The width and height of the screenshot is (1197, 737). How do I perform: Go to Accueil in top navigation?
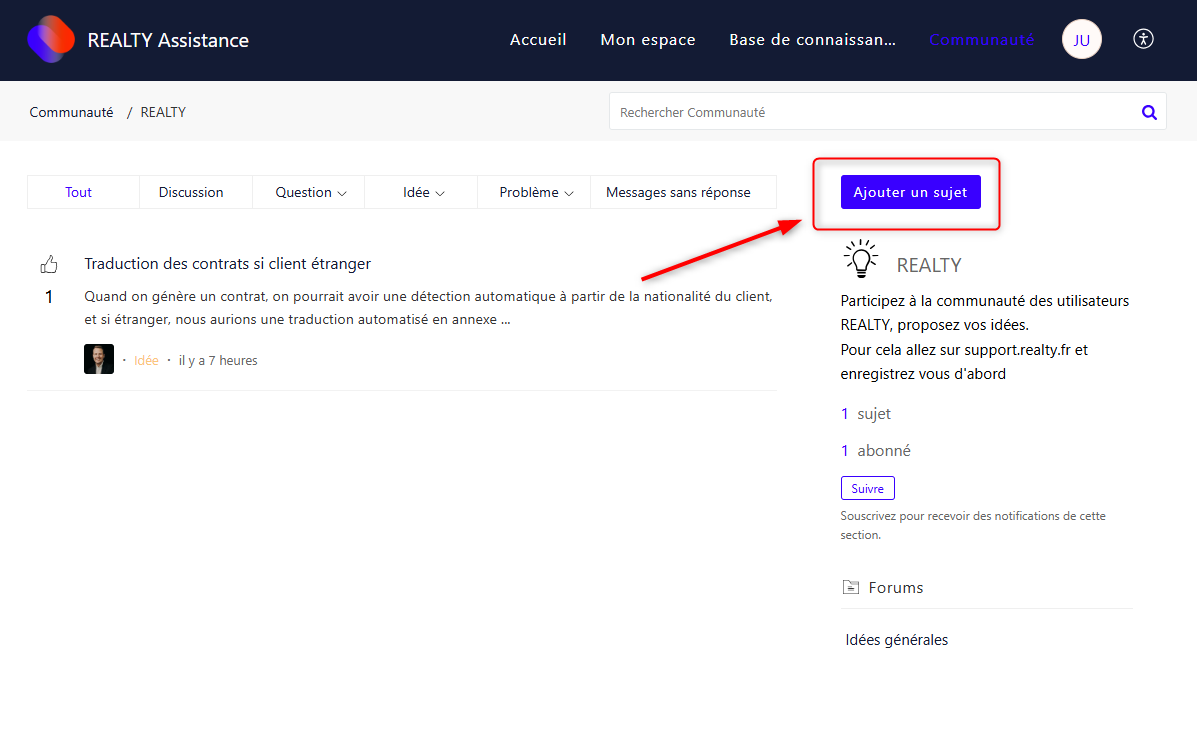click(538, 40)
